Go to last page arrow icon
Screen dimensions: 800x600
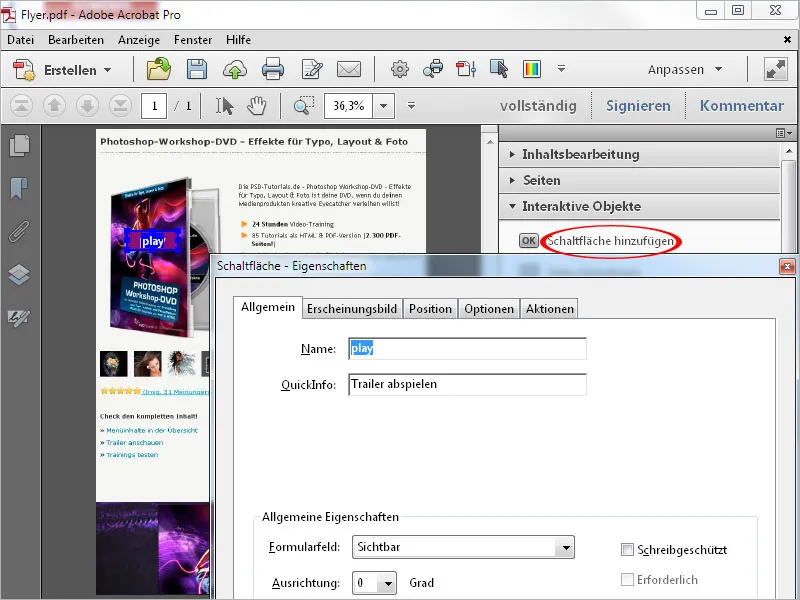pyautogui.click(x=120, y=106)
